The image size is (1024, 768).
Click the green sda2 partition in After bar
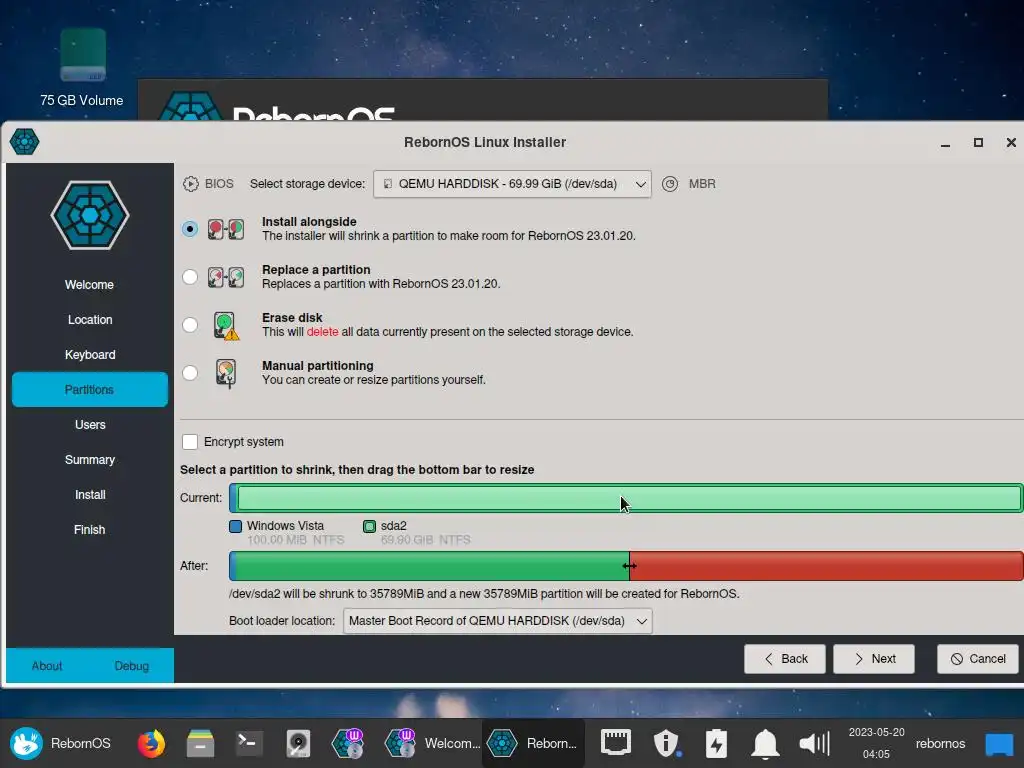tap(432, 566)
